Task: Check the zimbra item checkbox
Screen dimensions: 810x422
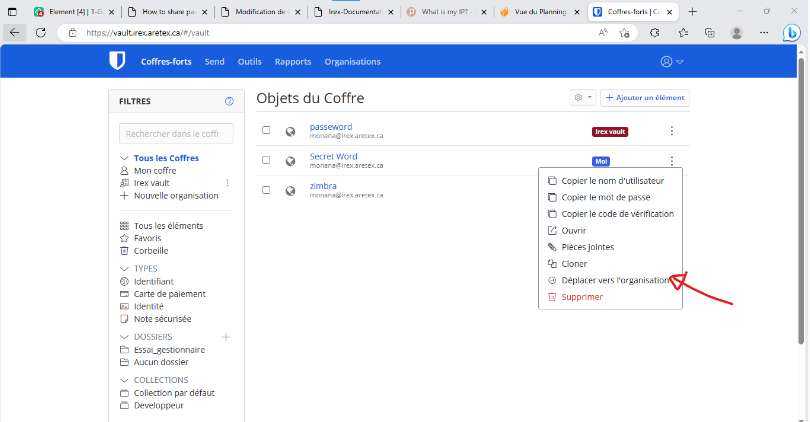Action: point(266,190)
